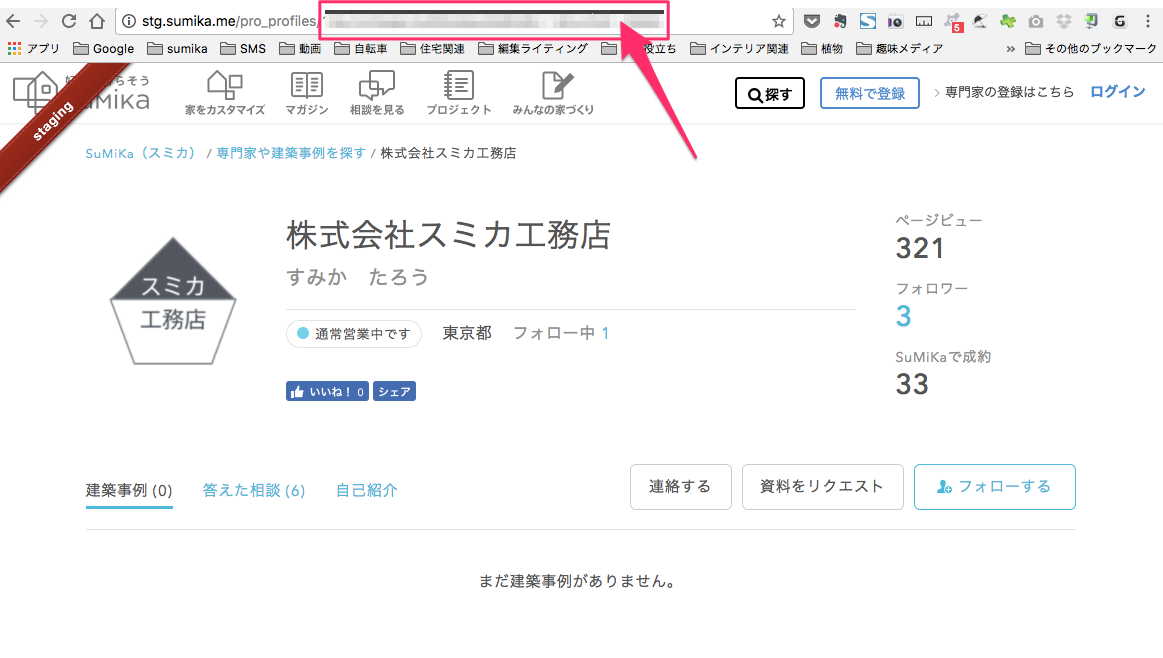This screenshot has height=658, width=1163.
Task: Click the 連絡する button
Action: pyautogui.click(x=681, y=487)
